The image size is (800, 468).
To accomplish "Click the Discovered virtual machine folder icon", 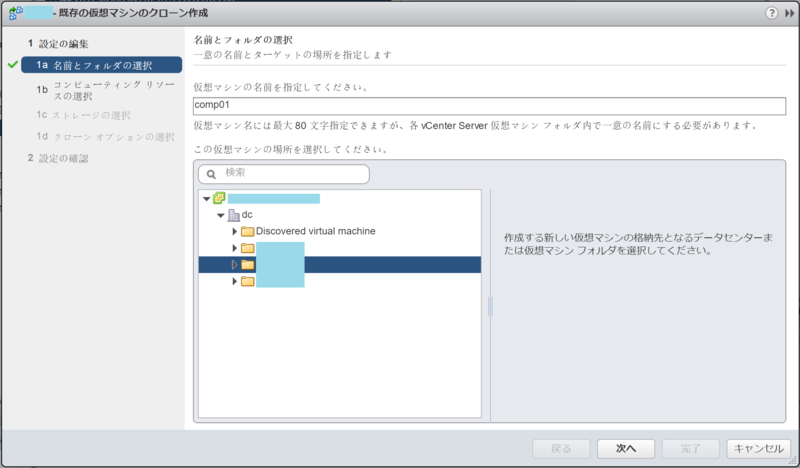I will [247, 232].
